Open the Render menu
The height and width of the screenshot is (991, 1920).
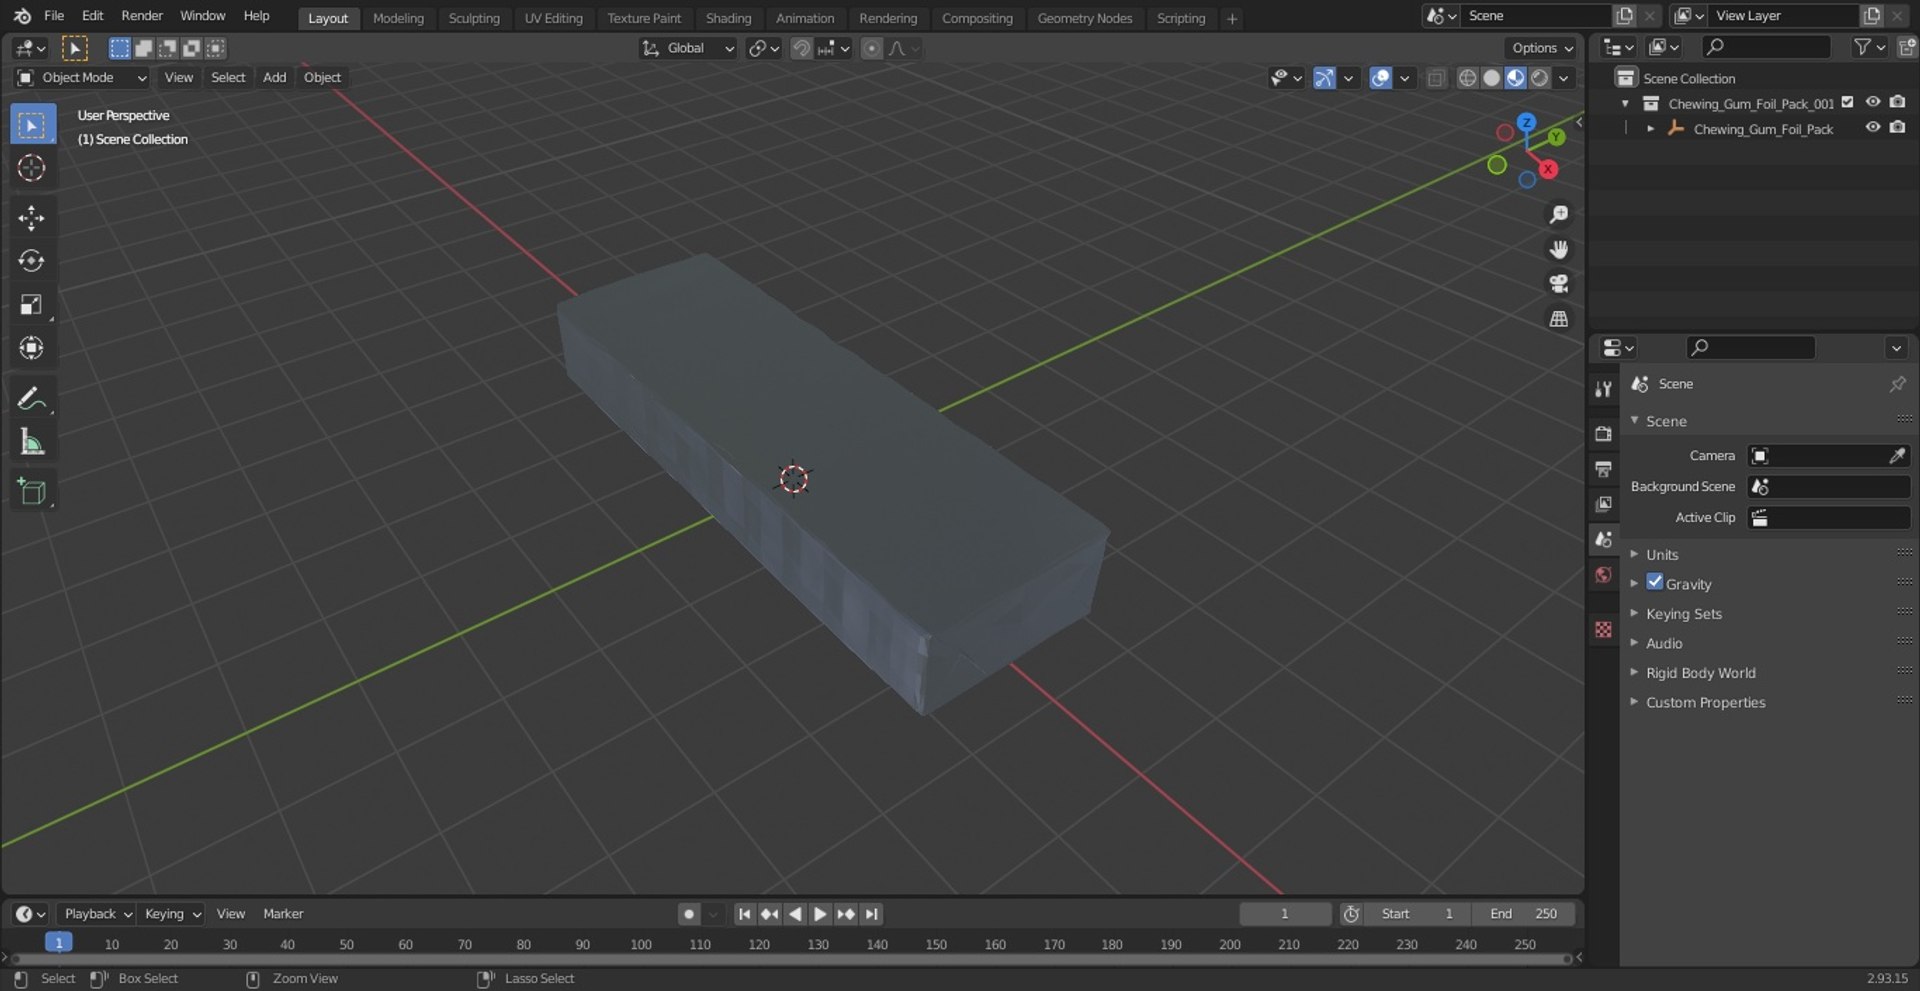click(x=142, y=16)
